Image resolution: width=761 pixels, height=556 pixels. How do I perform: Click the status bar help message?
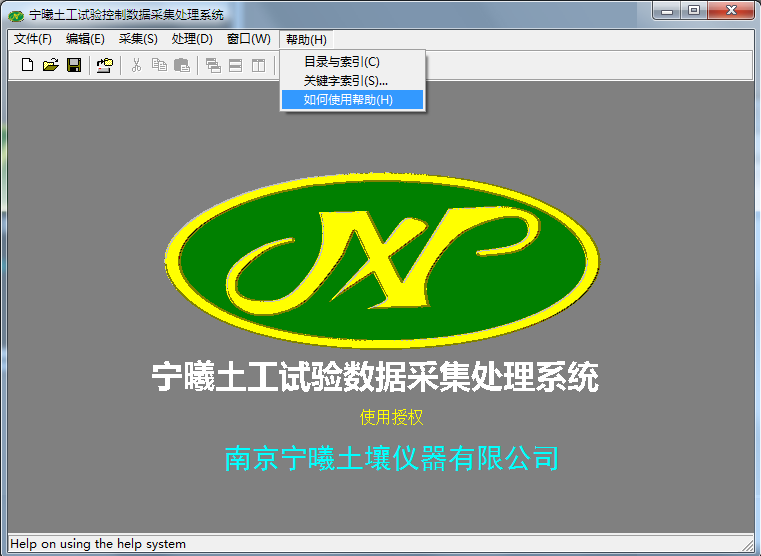[x=98, y=544]
